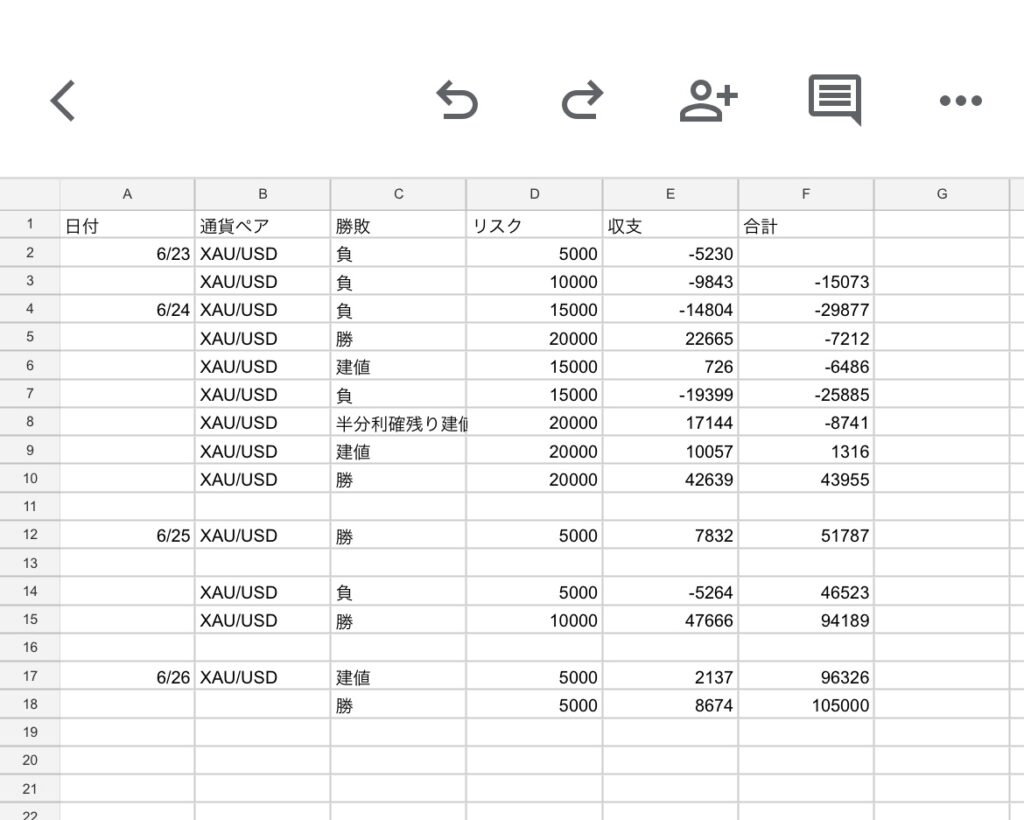Select the cell with -15073
This screenshot has height=820, width=1024.
pos(806,281)
